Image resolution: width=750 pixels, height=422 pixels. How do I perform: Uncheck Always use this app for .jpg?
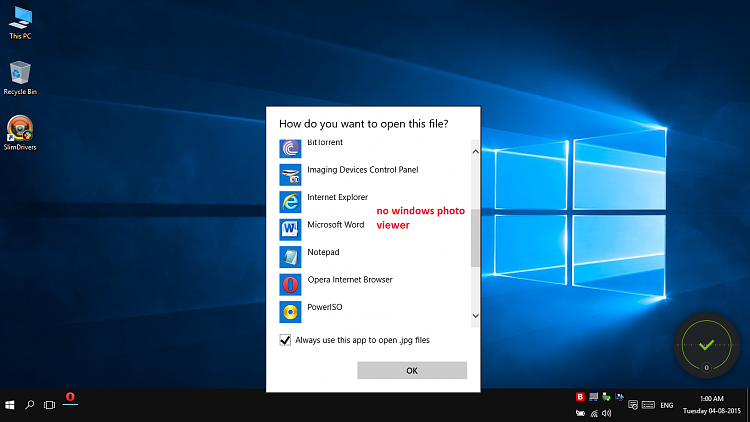pos(285,340)
